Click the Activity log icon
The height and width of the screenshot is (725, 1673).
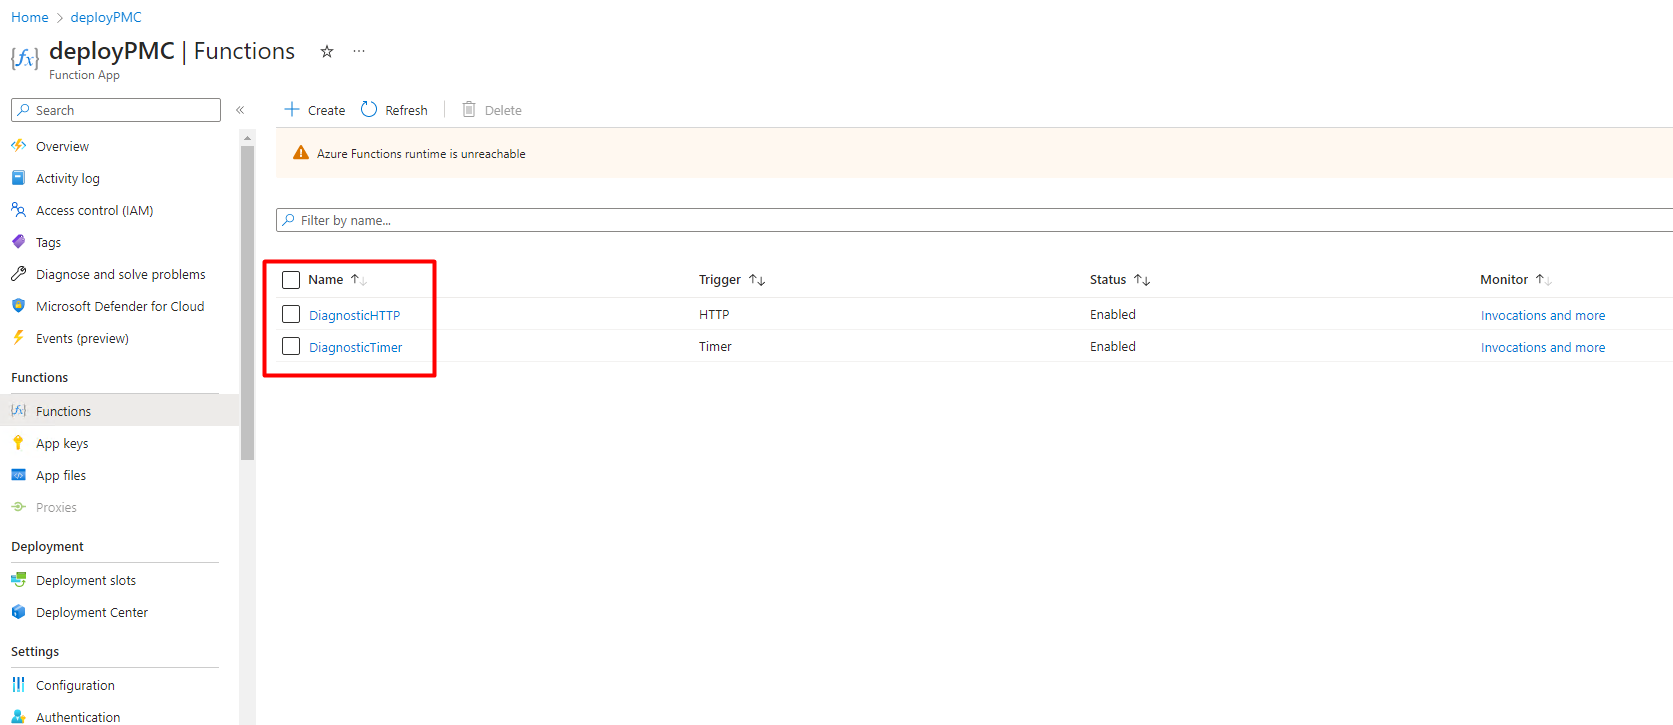click(18, 178)
